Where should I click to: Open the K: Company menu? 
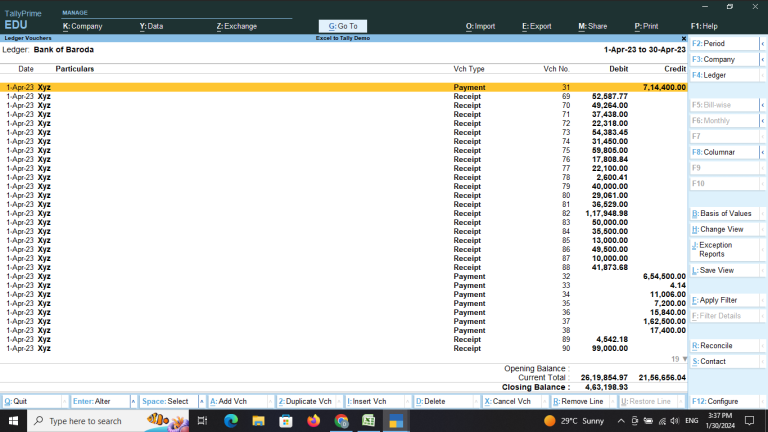[x=82, y=26]
